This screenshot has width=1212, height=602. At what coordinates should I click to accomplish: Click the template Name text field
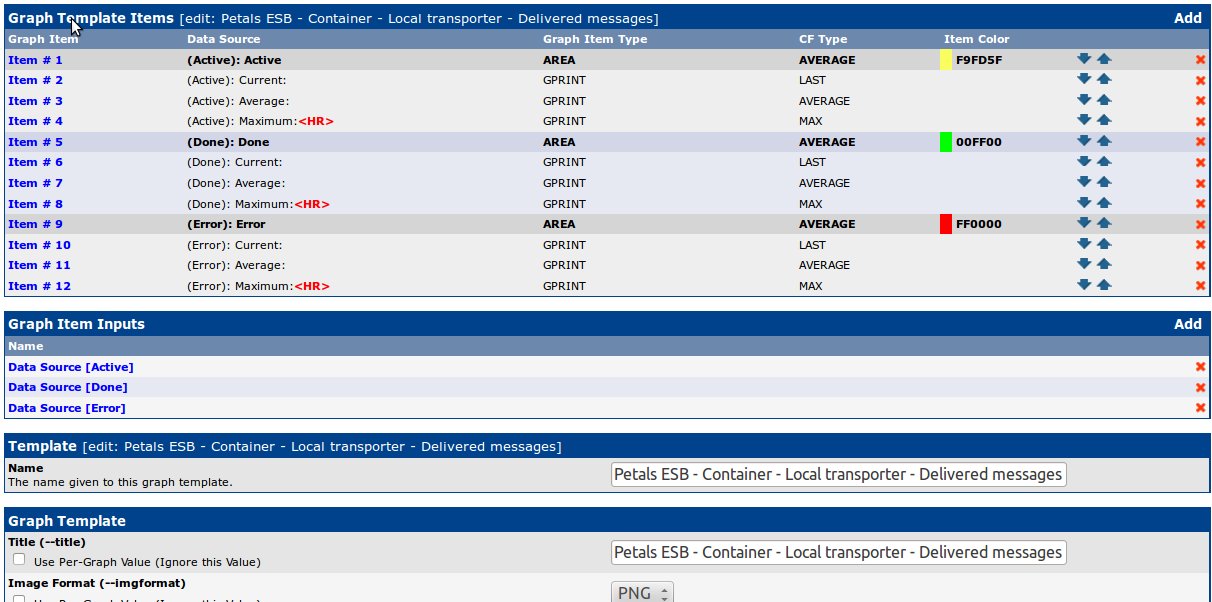(x=838, y=474)
